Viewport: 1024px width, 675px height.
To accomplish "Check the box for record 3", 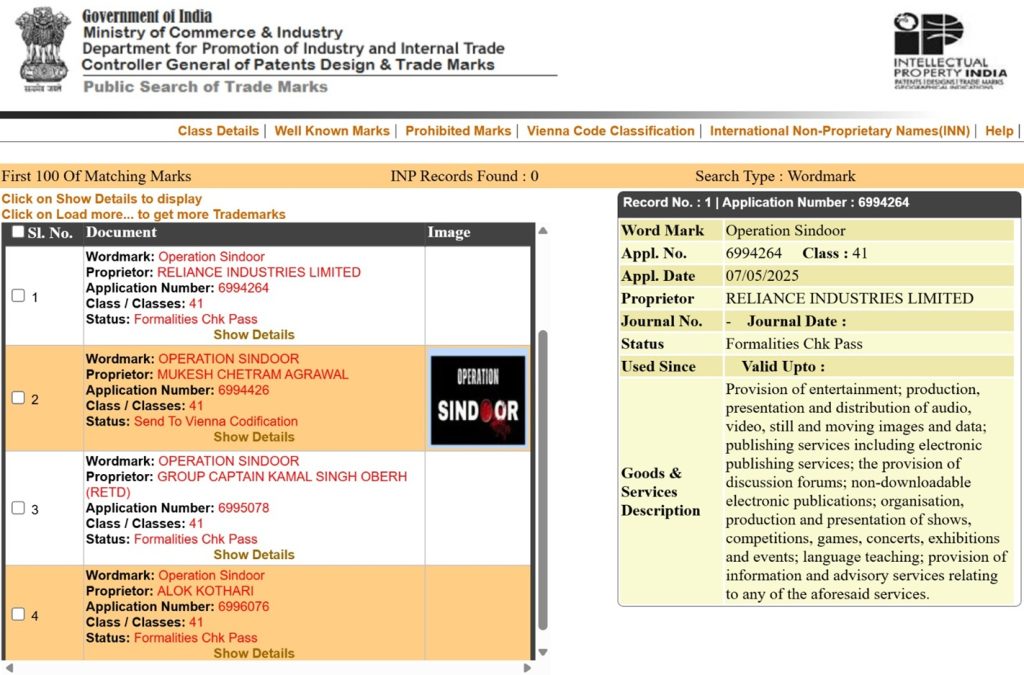I will point(18,508).
